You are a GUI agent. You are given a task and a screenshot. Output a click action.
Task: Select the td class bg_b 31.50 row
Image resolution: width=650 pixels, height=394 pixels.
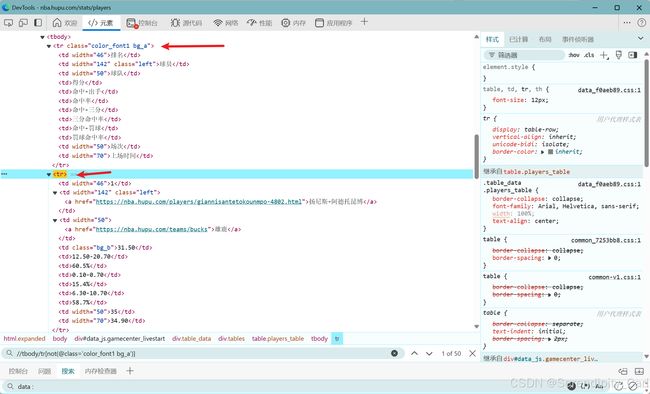pyautogui.click(x=105, y=248)
